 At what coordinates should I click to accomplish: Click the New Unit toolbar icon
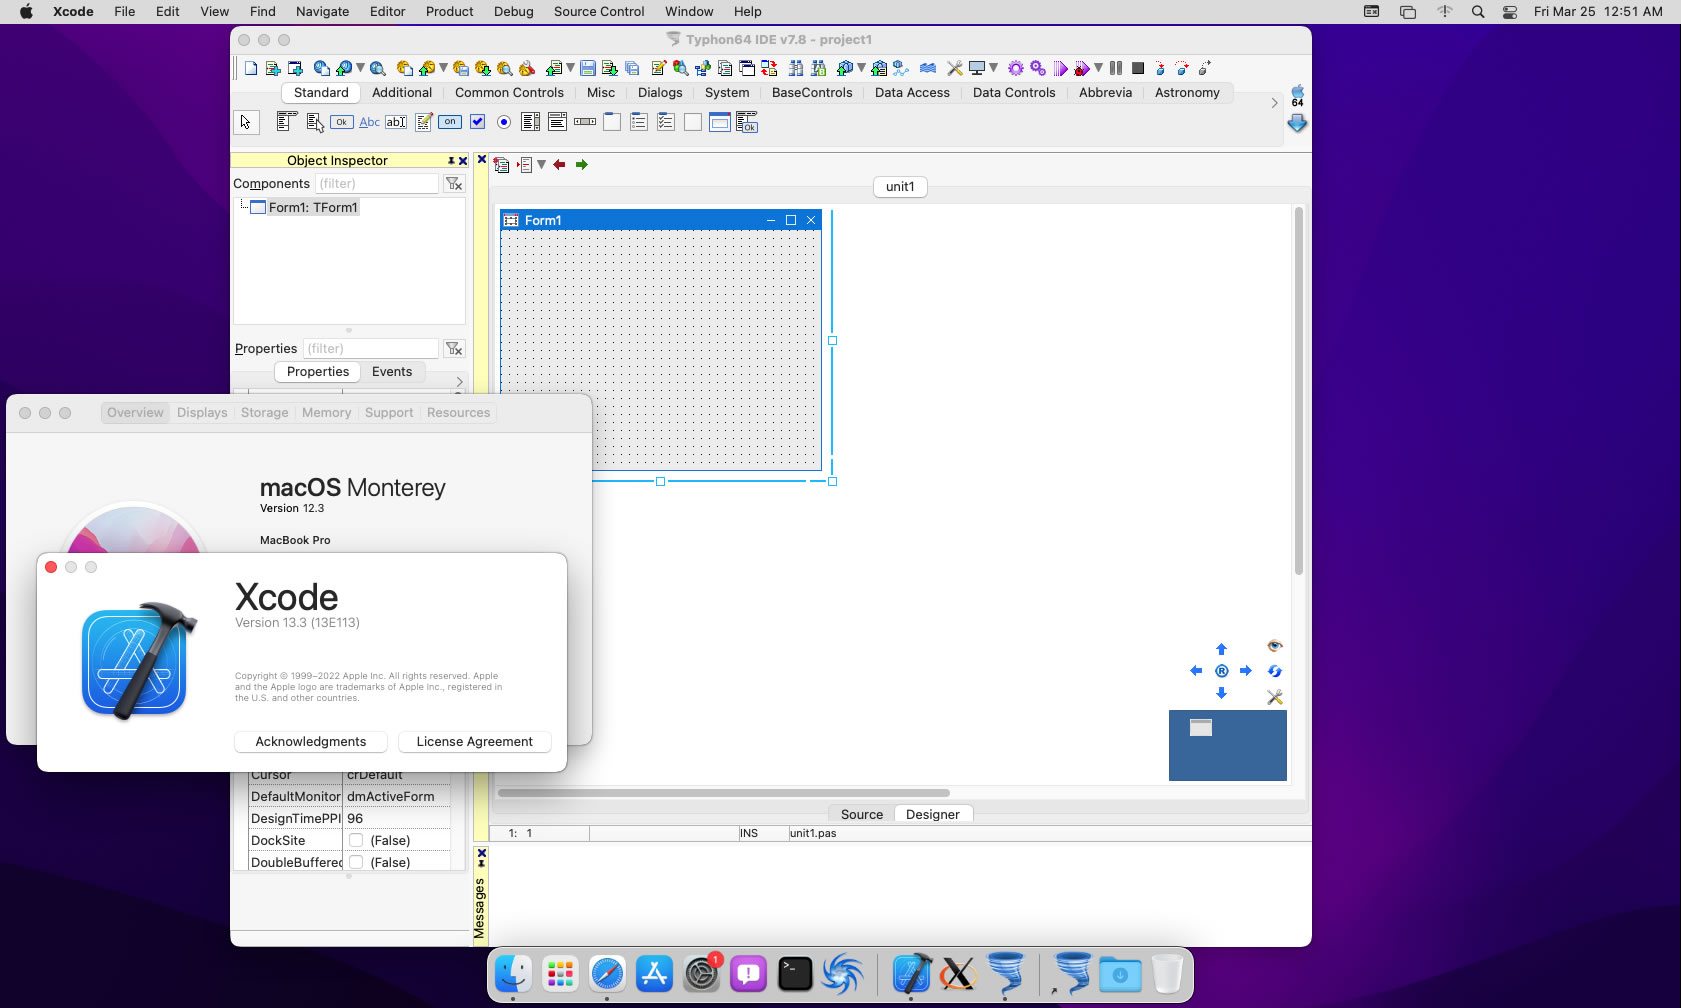click(272, 68)
